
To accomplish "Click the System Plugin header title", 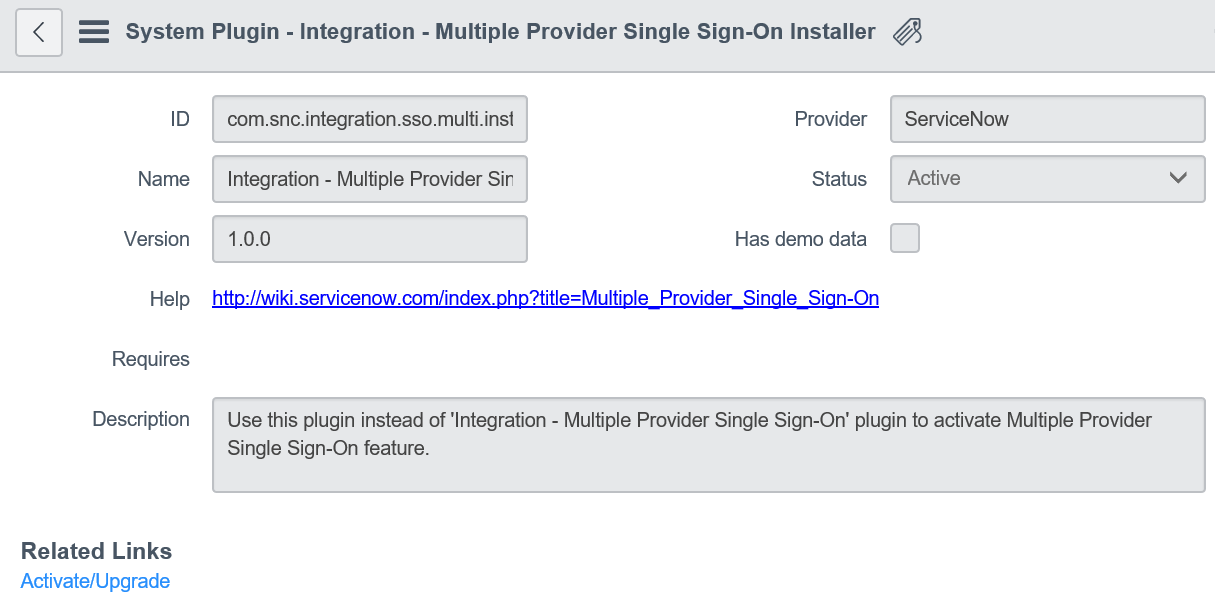I will [500, 32].
